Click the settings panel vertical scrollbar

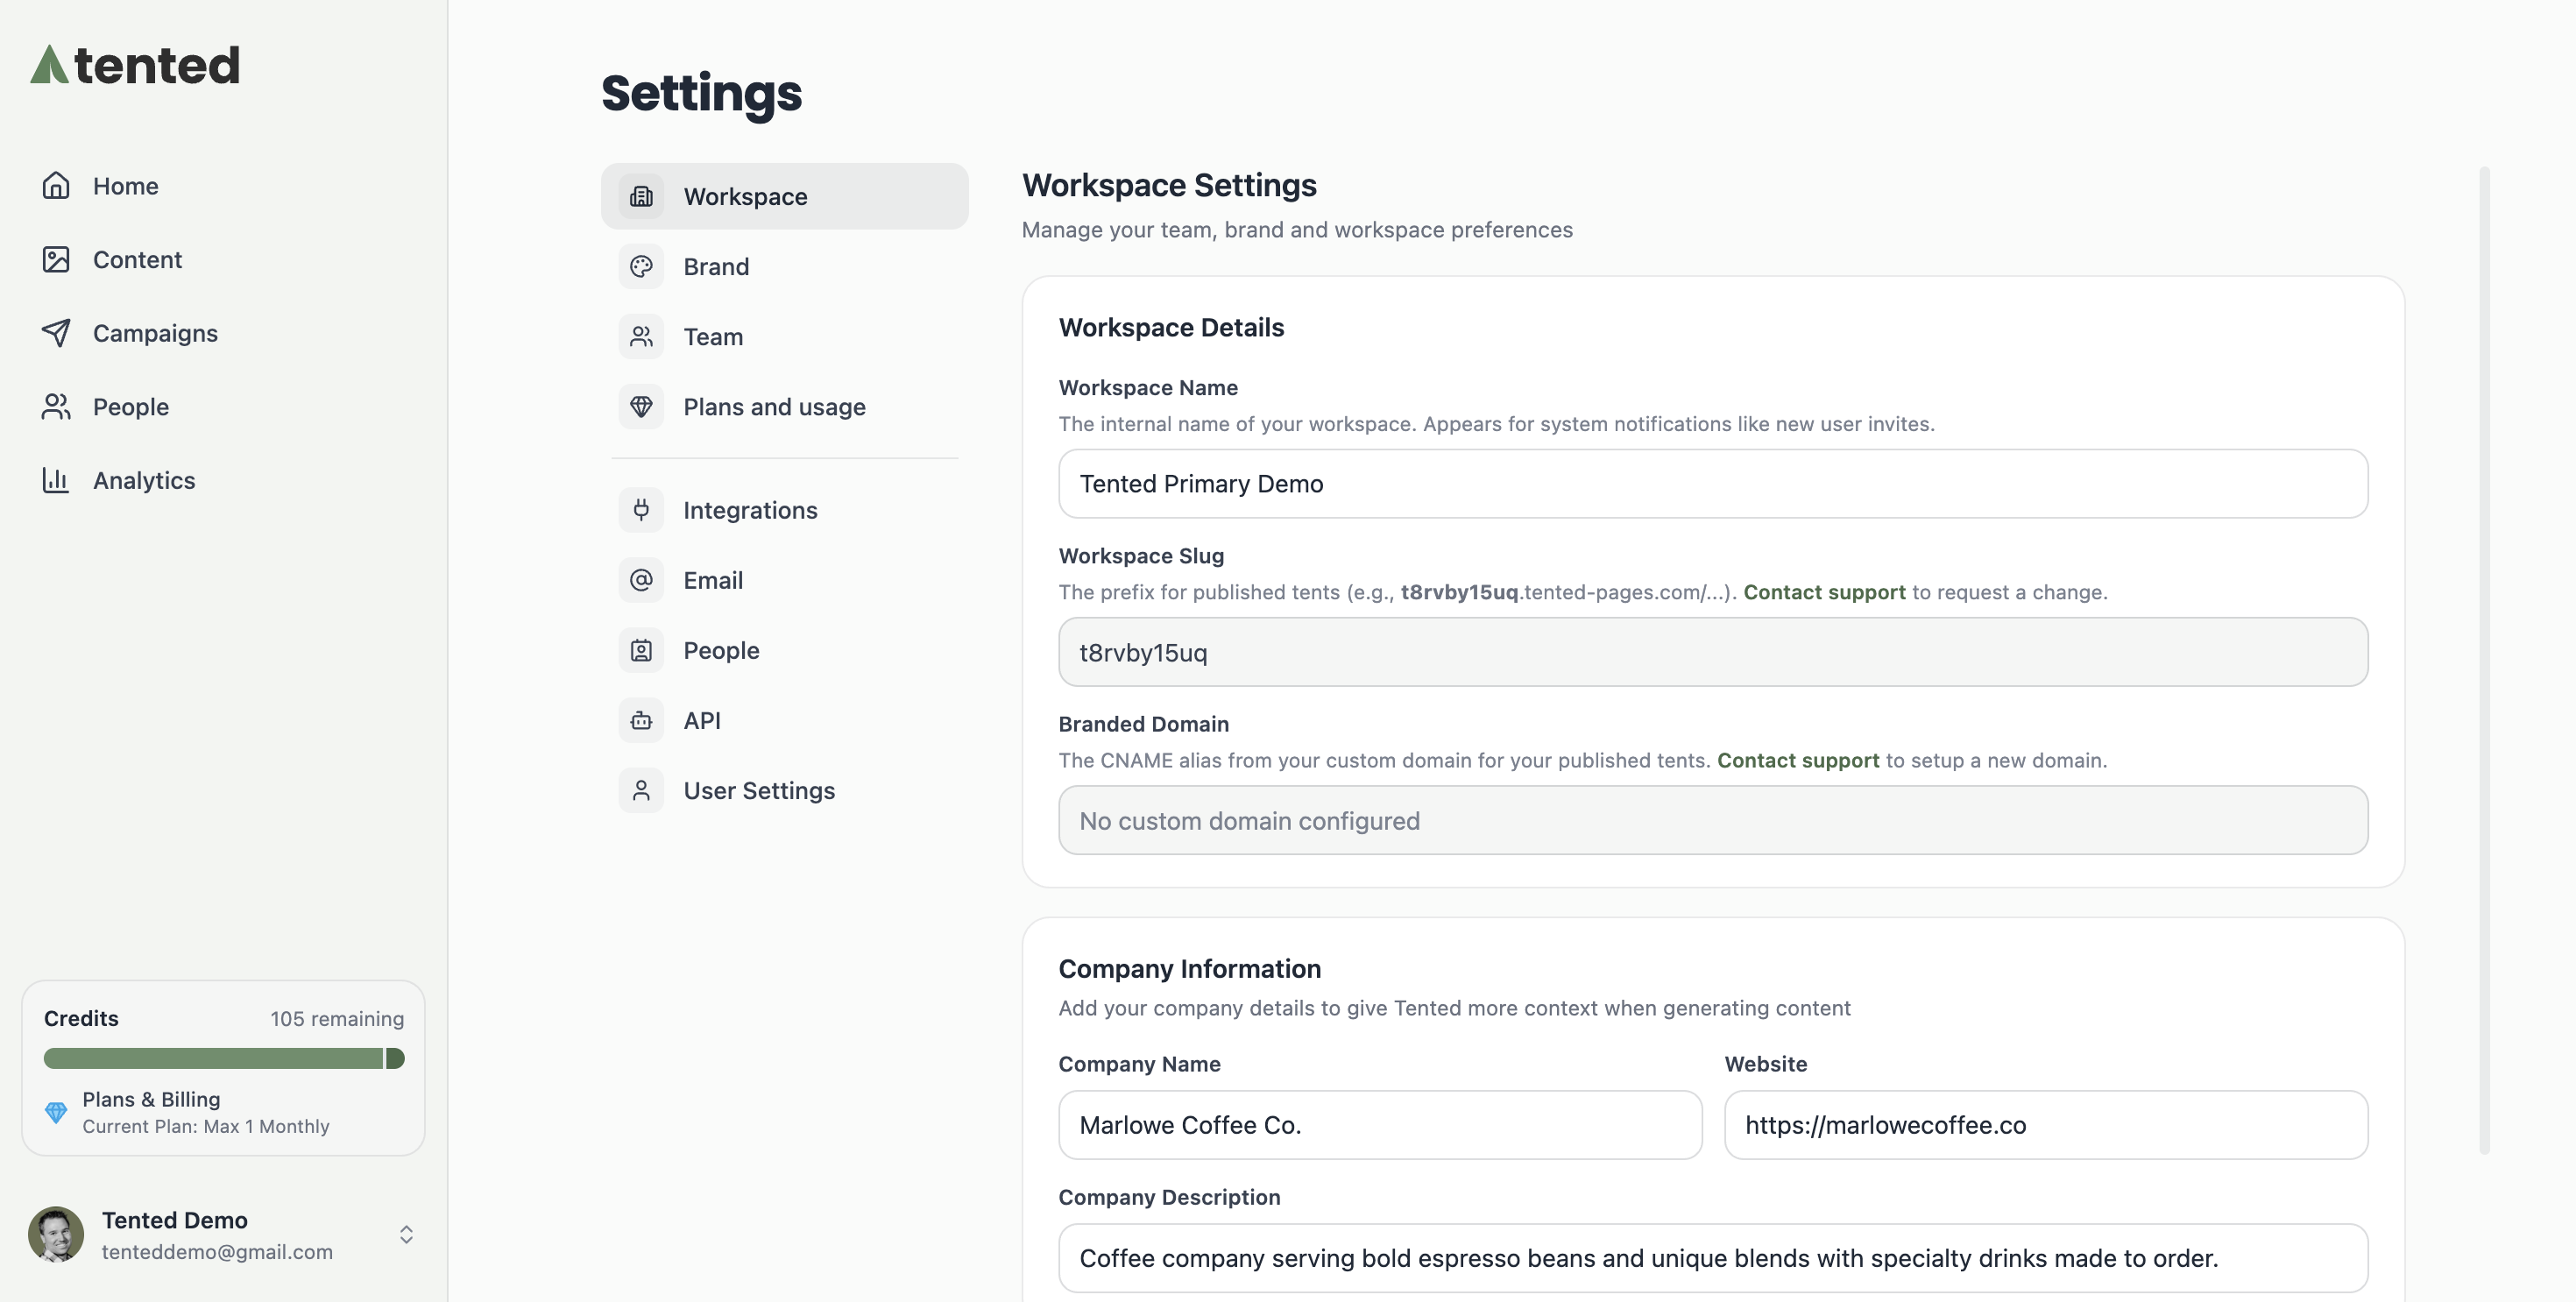pos(2484,660)
